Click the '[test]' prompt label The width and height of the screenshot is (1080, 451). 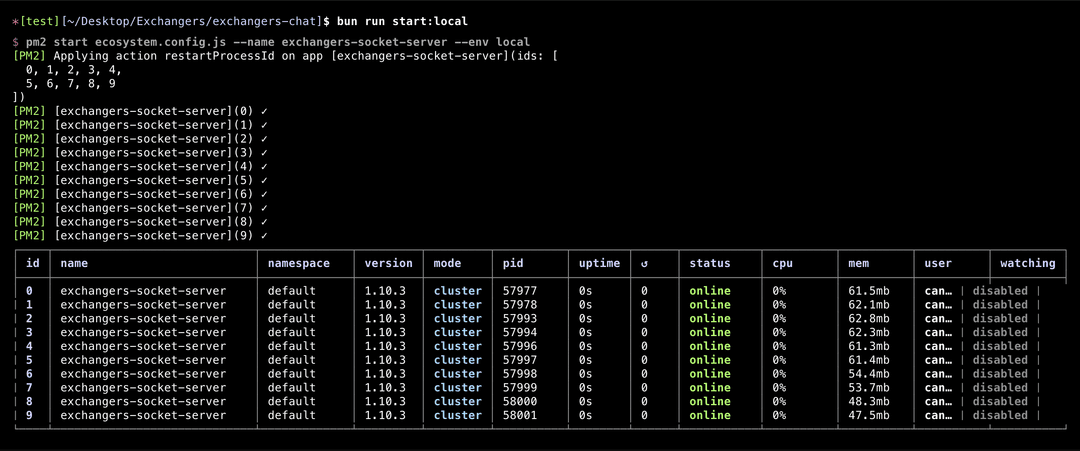click(x=41, y=22)
